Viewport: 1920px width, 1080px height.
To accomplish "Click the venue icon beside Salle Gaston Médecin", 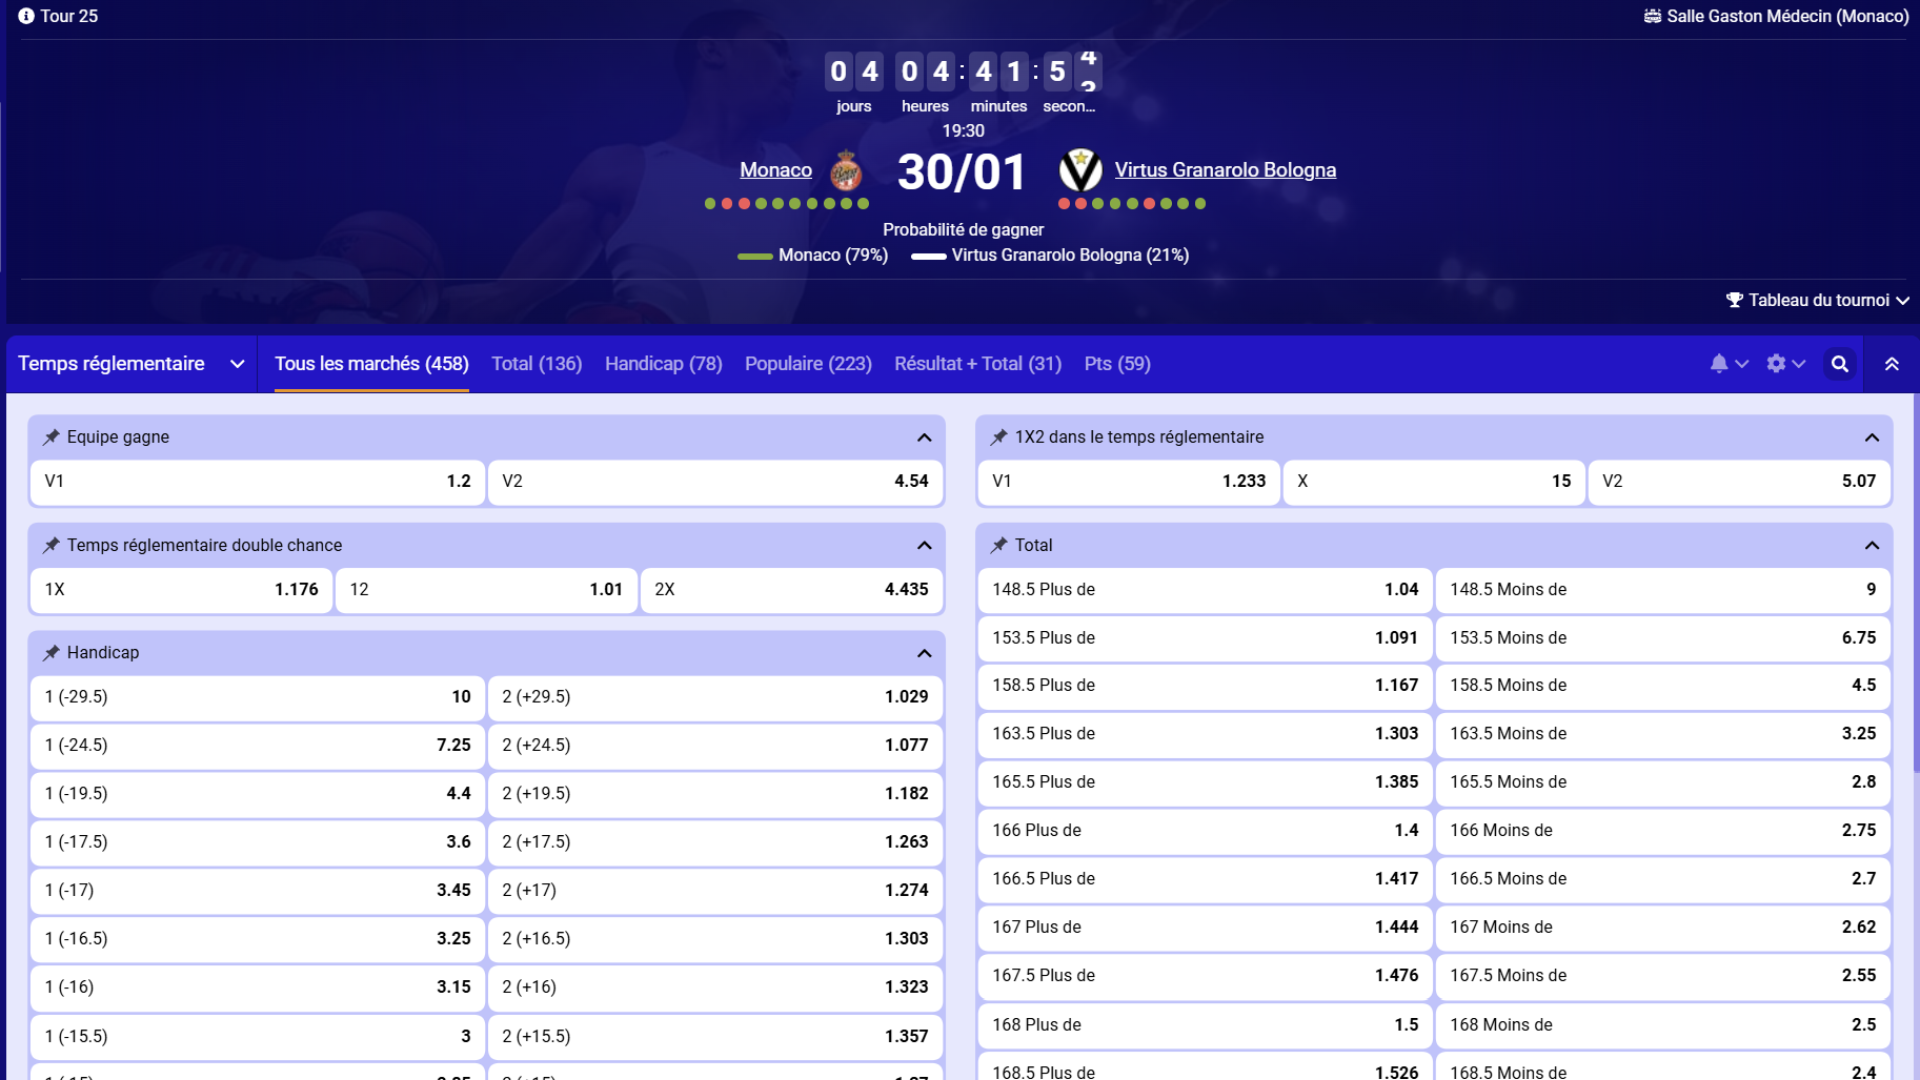I will coord(1655,16).
